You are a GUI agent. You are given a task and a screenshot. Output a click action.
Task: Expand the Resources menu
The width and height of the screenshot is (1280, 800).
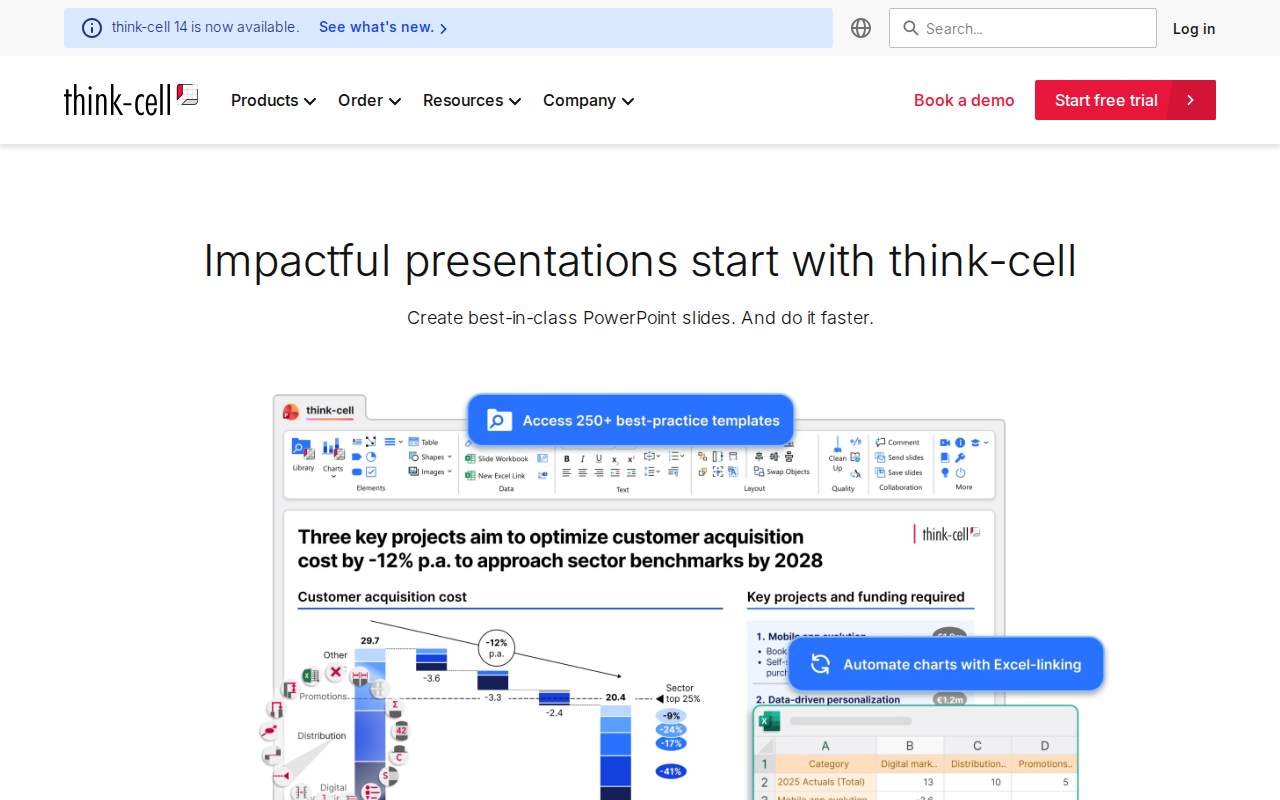point(472,100)
